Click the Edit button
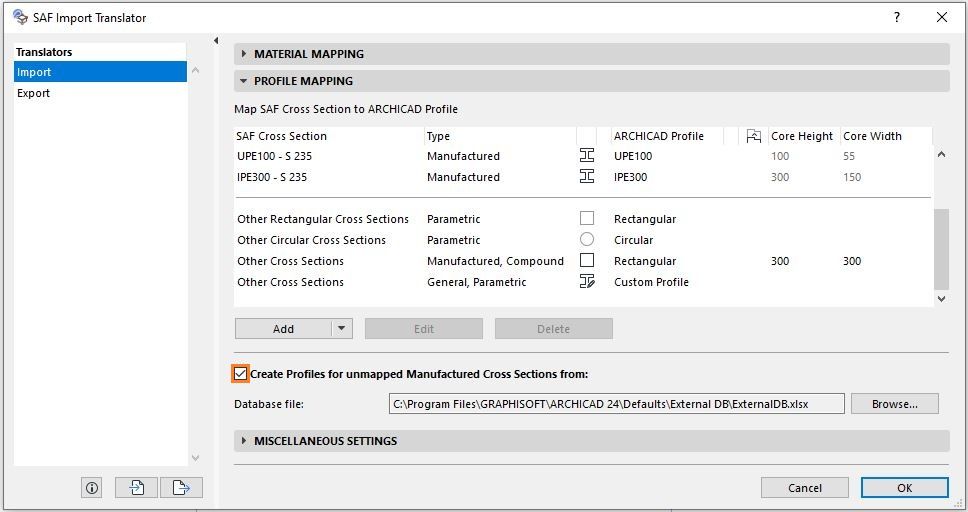Viewport: 968px width, 512px height. click(x=424, y=329)
